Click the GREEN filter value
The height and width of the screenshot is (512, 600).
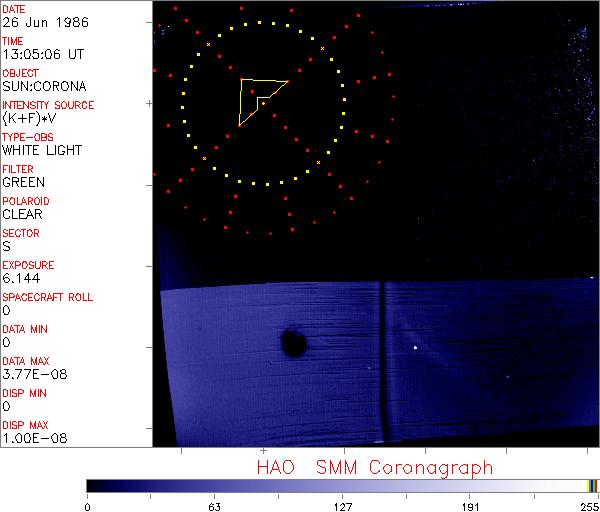(23, 183)
